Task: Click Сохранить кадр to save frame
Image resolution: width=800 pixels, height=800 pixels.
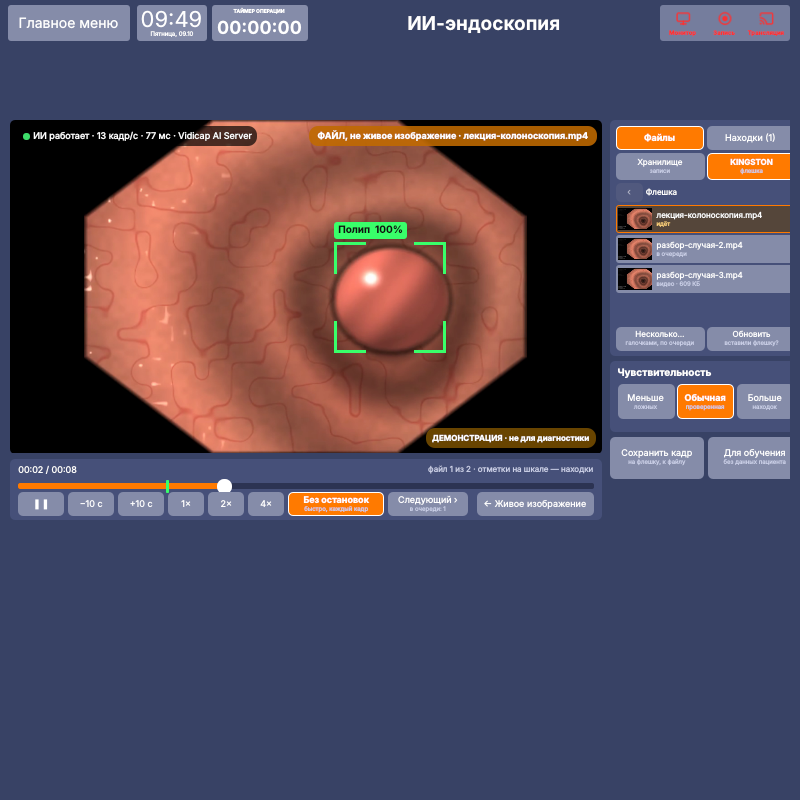Action: (657, 458)
